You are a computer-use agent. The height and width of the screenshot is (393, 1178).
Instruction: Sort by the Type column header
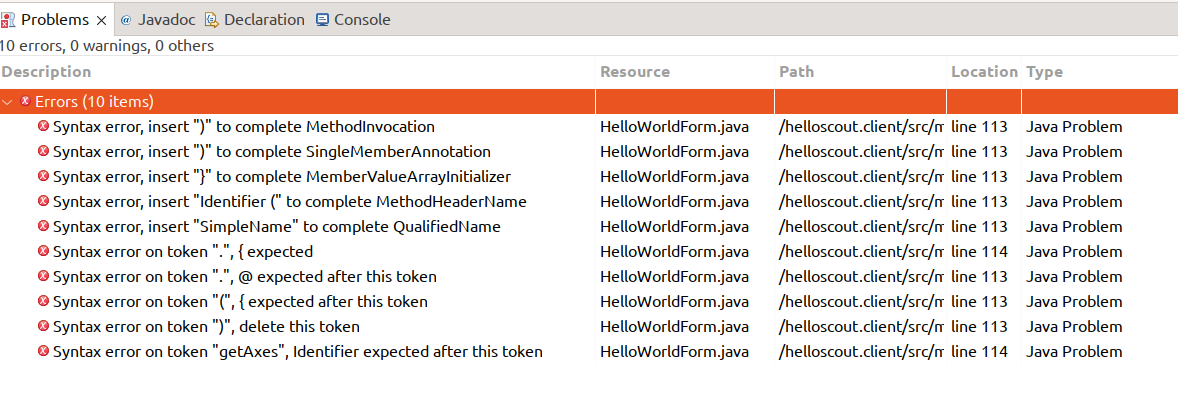pos(1044,72)
